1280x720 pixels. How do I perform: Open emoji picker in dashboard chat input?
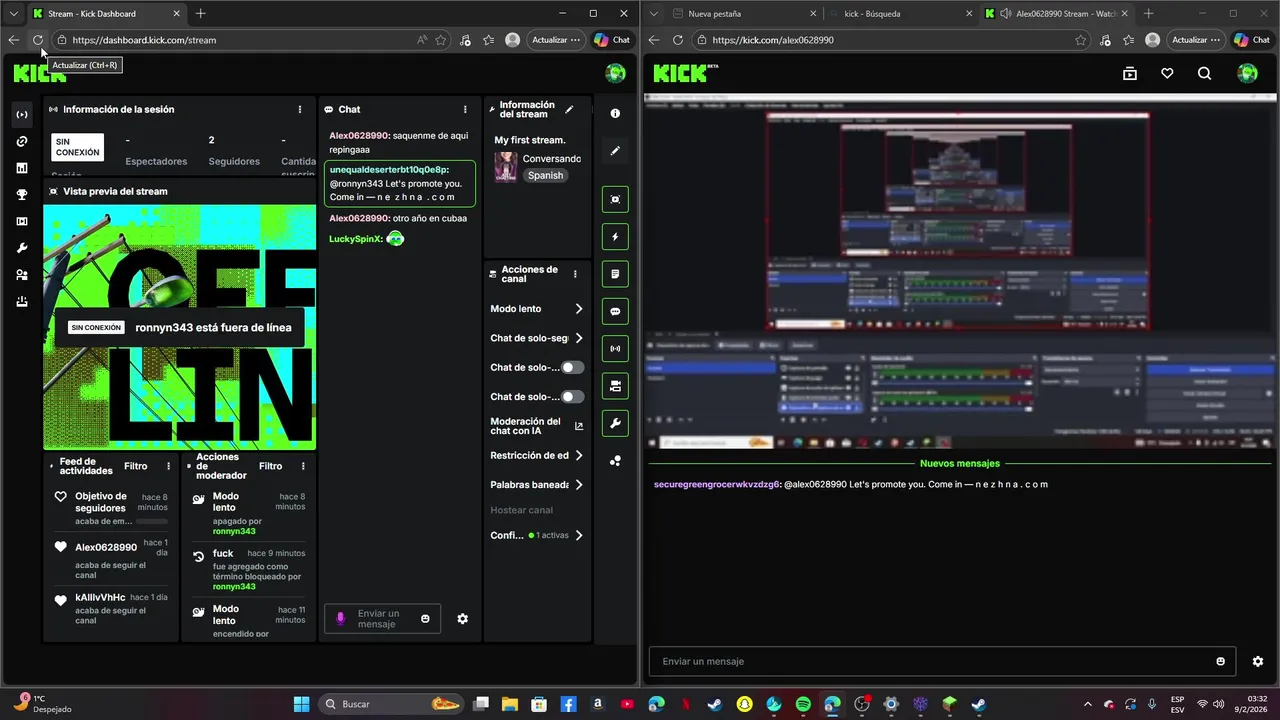click(x=425, y=619)
